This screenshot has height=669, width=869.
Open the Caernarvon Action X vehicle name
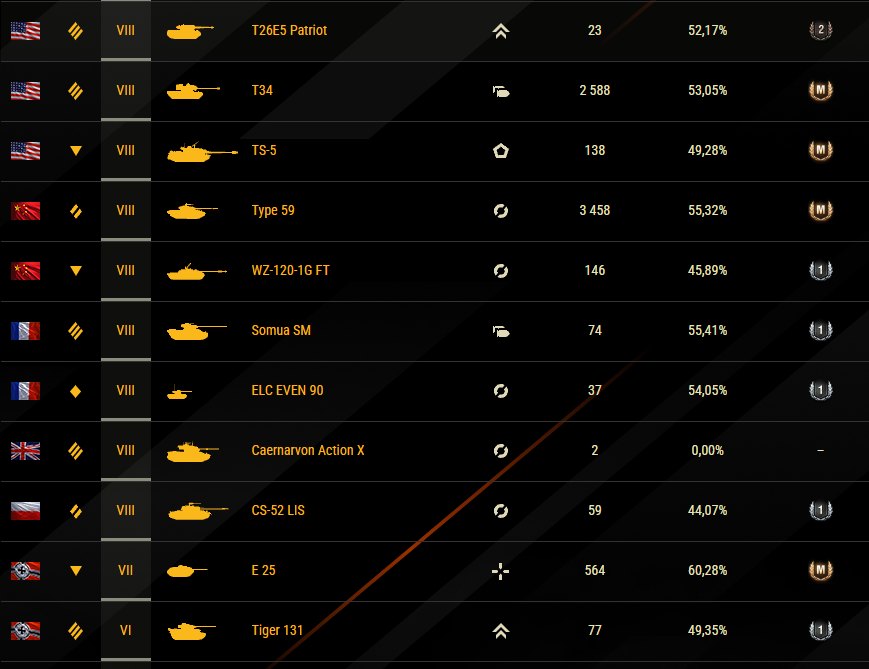(308, 450)
